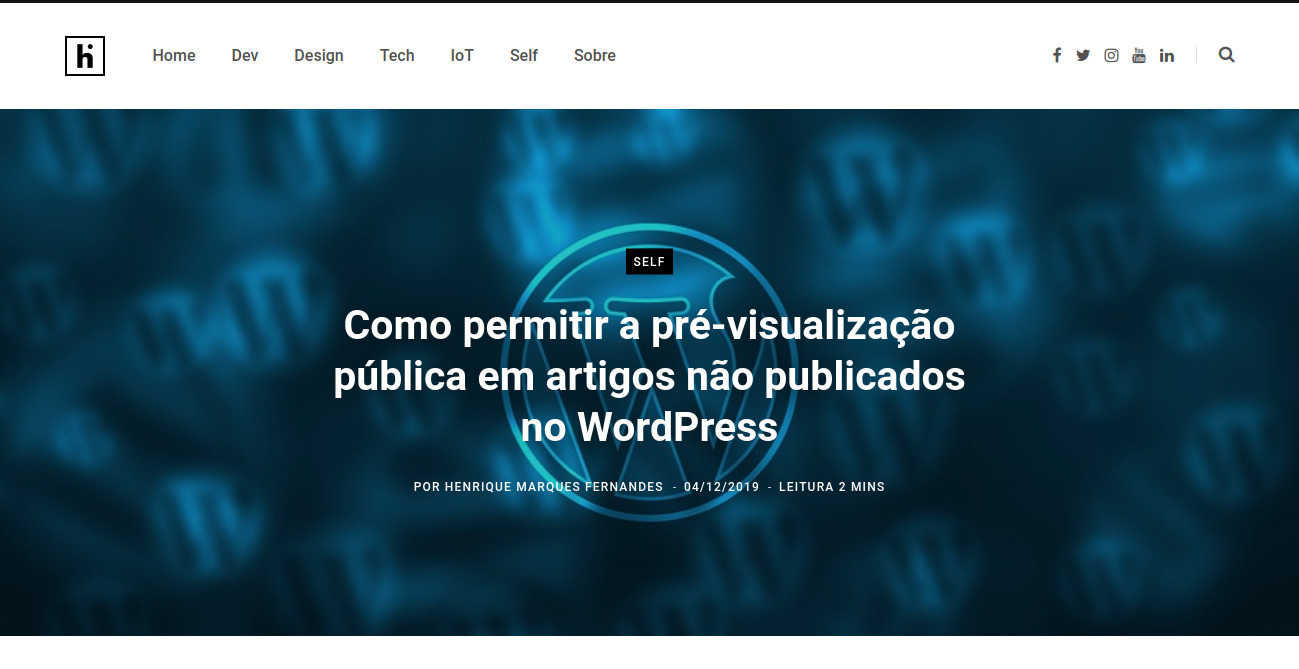Open author Henrique Marques Fernandes link
This screenshot has width=1299, height=669.
tap(552, 487)
